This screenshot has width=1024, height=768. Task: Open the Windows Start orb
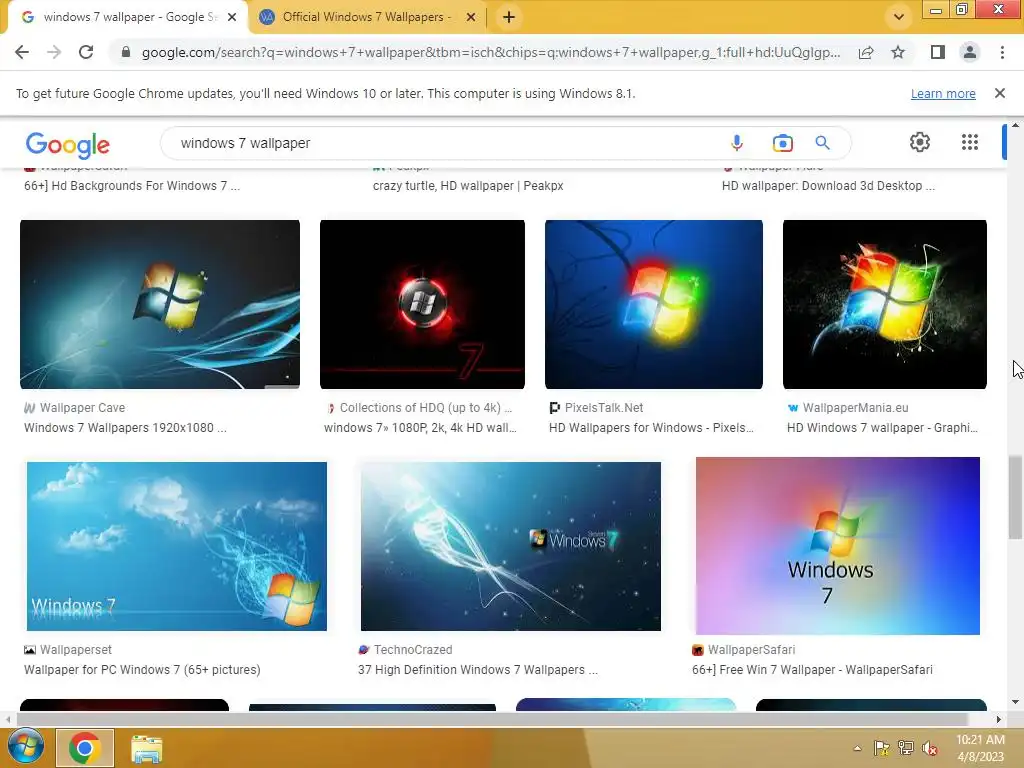24,748
